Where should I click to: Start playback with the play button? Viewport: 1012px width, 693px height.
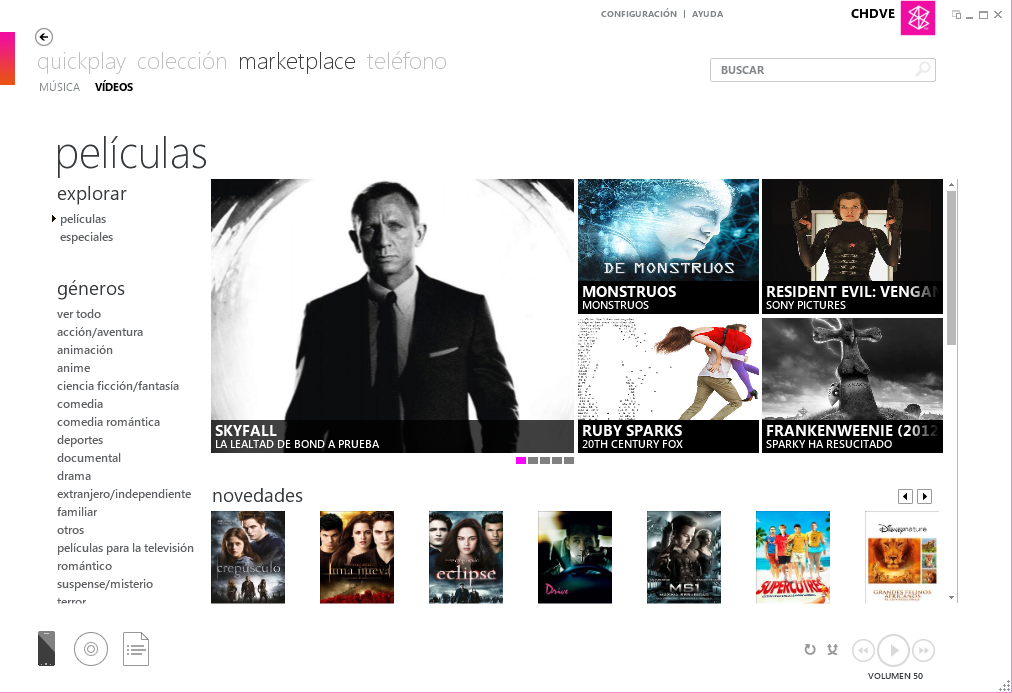pos(894,650)
